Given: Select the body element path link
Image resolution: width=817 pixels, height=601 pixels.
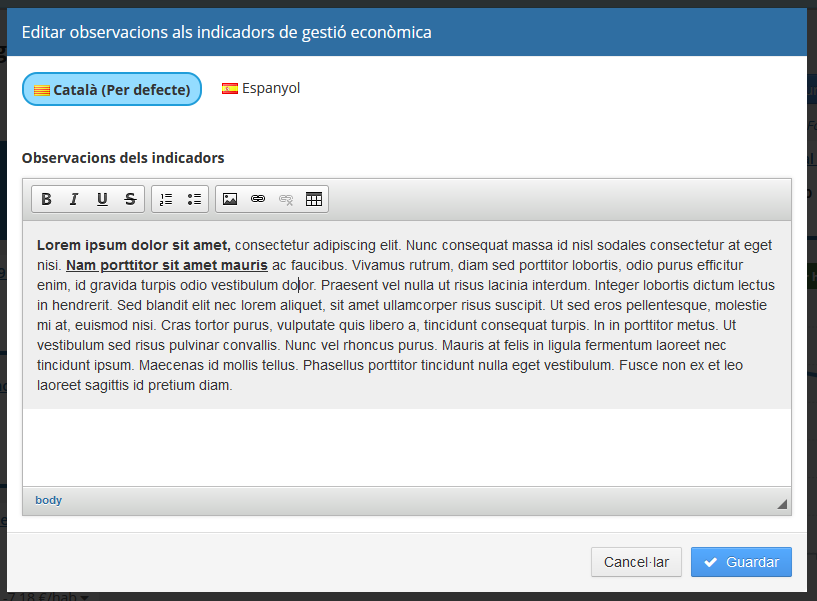Looking at the screenshot, I should (48, 500).
